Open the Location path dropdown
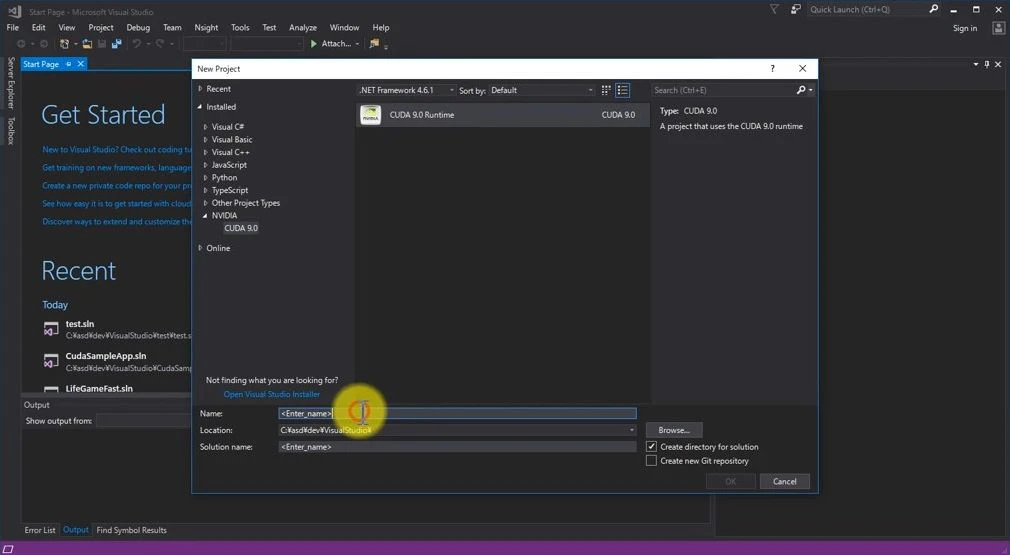This screenshot has height=555, width=1010. [x=631, y=430]
